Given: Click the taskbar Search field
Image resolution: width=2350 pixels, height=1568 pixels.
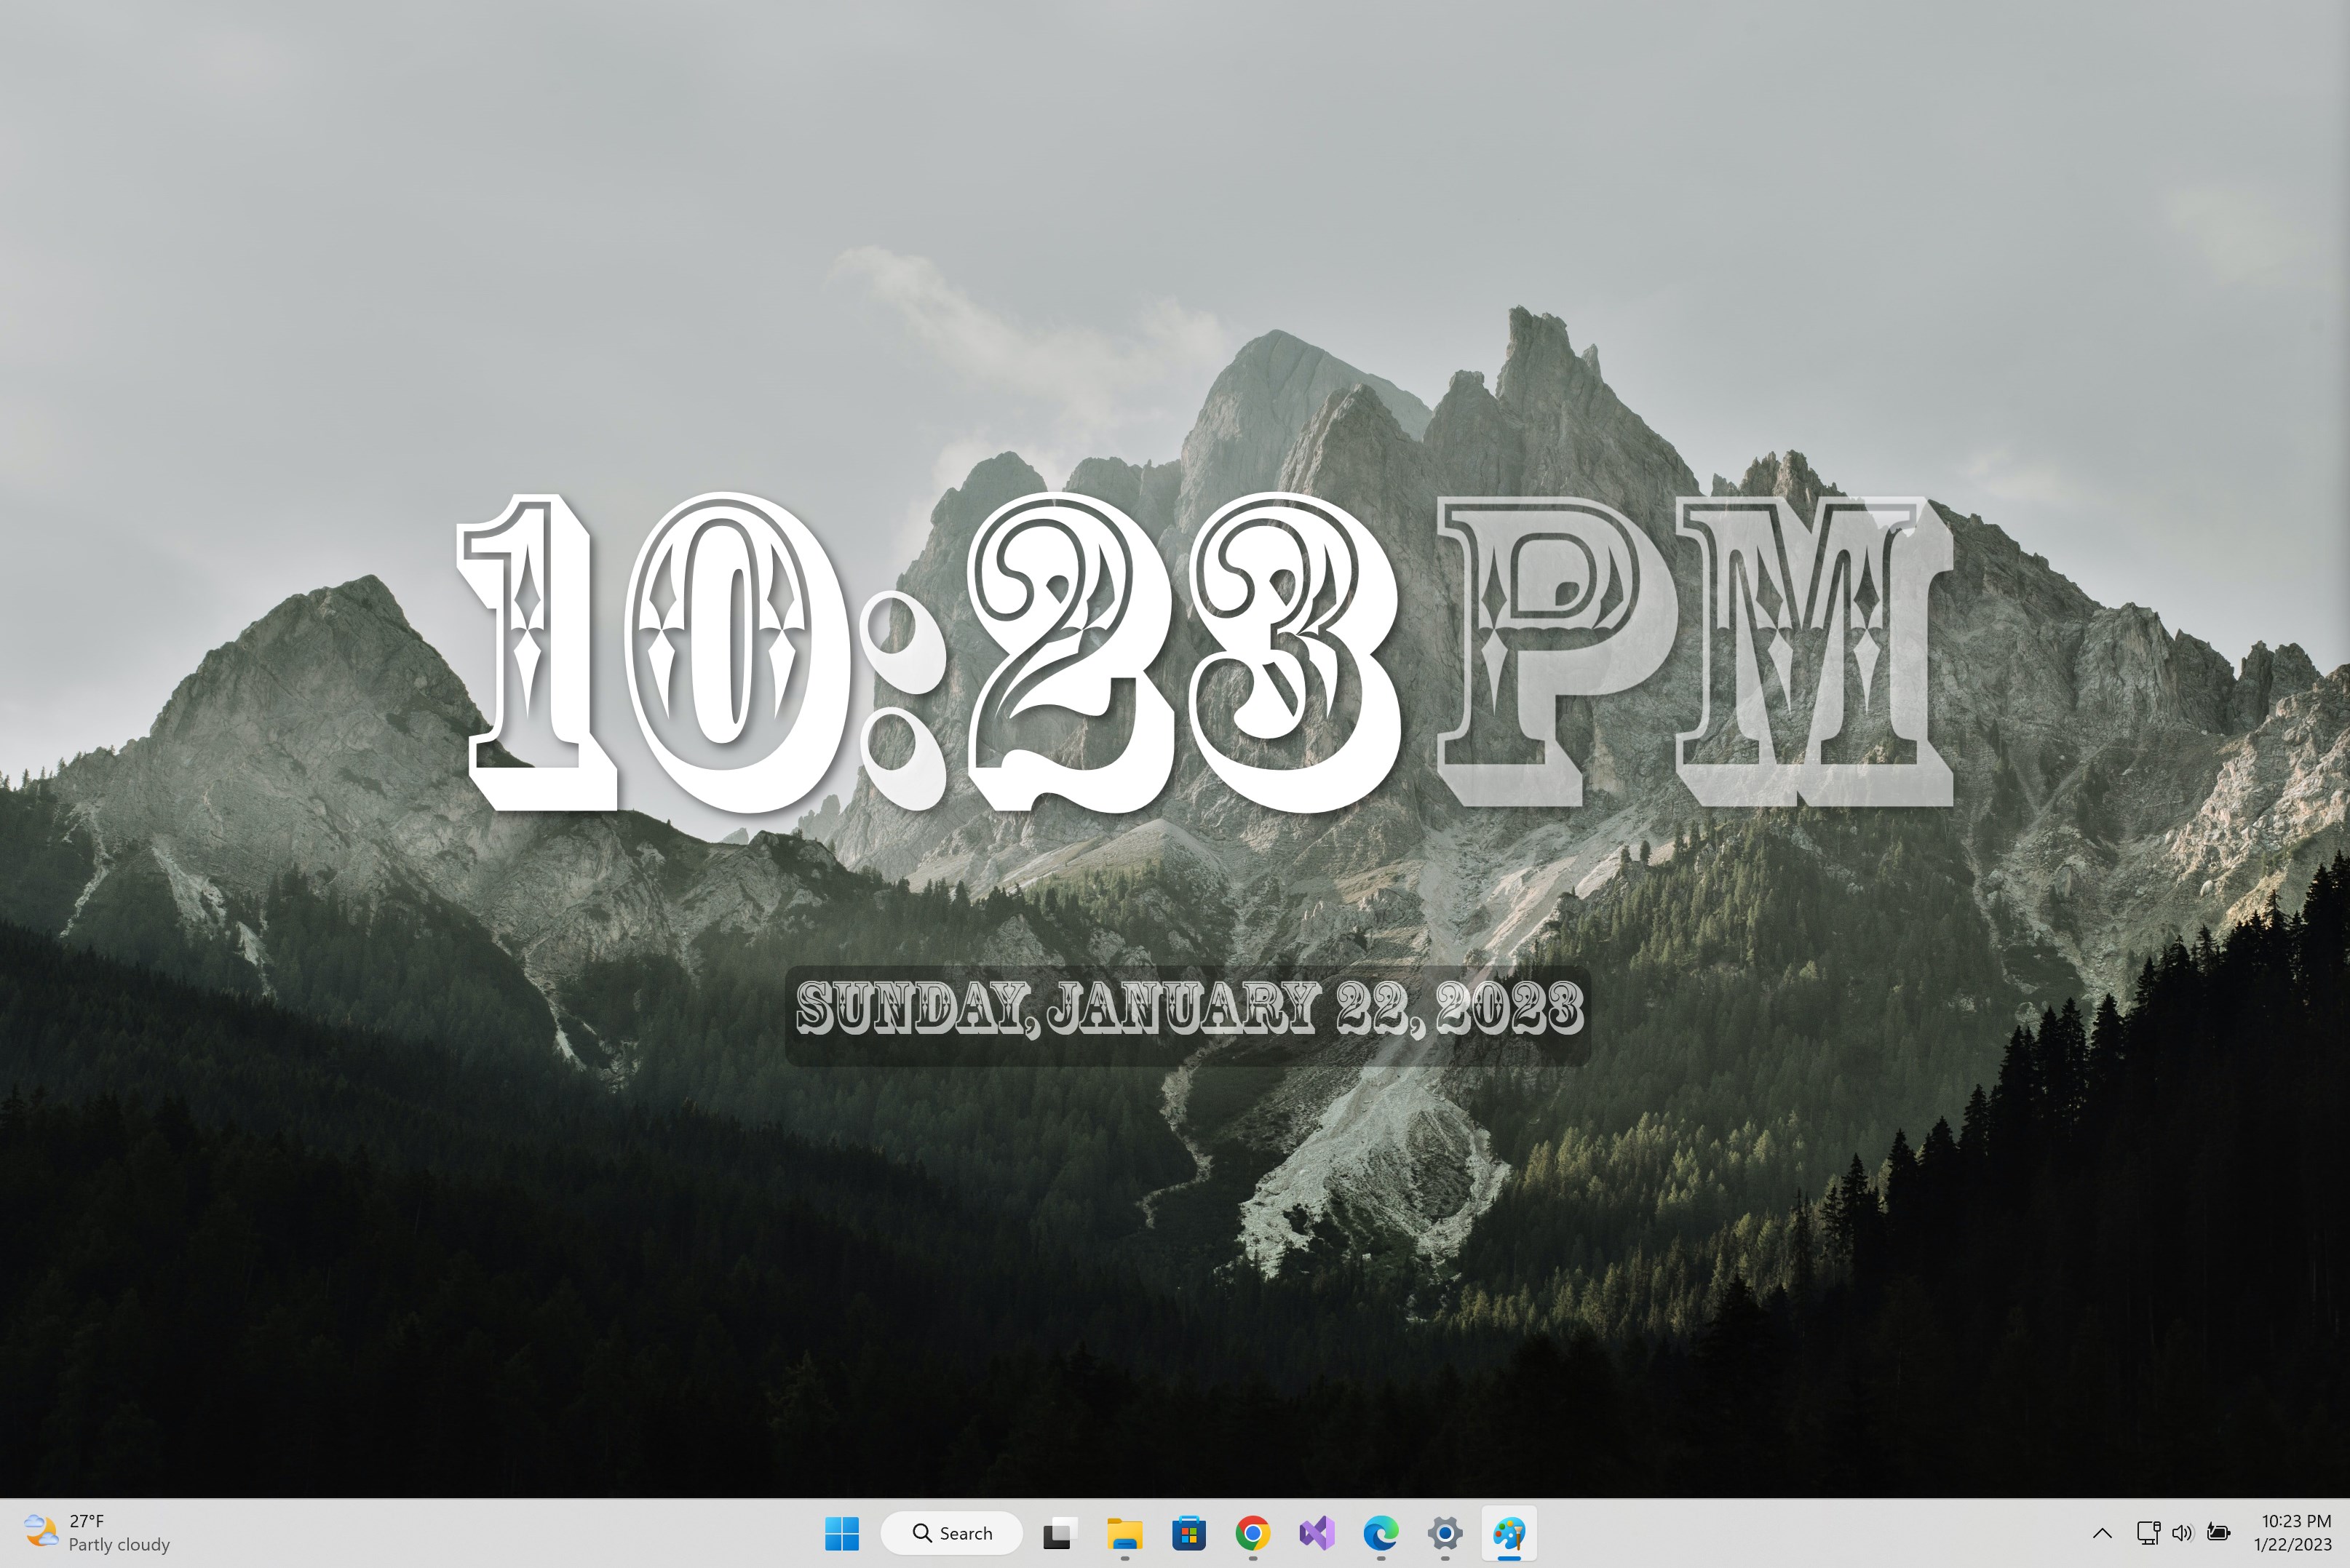Looking at the screenshot, I should [950, 1532].
